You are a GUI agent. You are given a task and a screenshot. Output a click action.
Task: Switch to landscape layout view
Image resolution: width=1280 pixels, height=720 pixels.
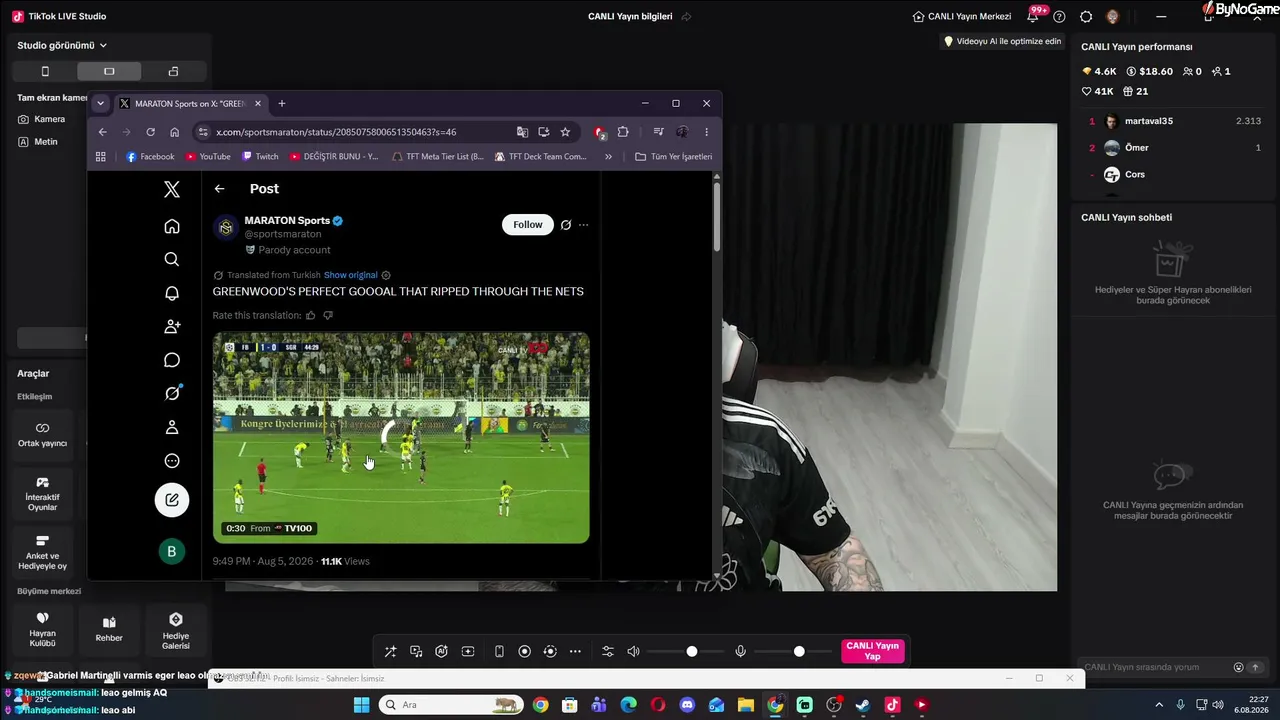[x=109, y=71]
